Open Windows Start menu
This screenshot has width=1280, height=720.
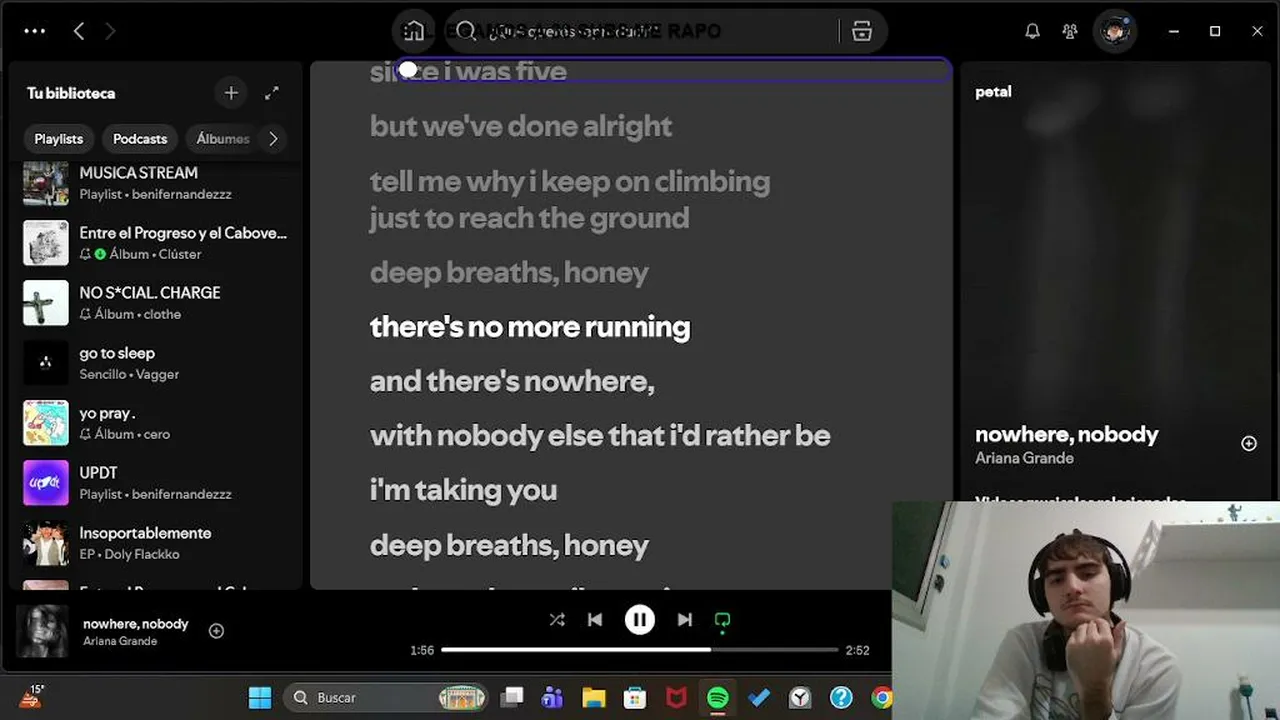coord(260,698)
